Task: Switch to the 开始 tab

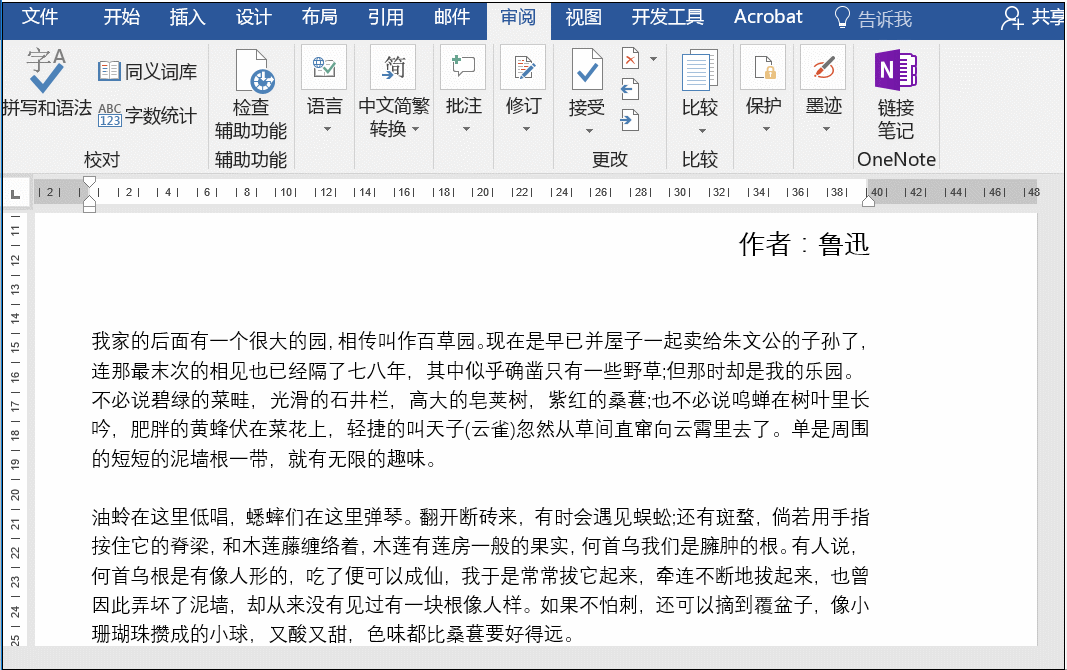Action: tap(122, 17)
